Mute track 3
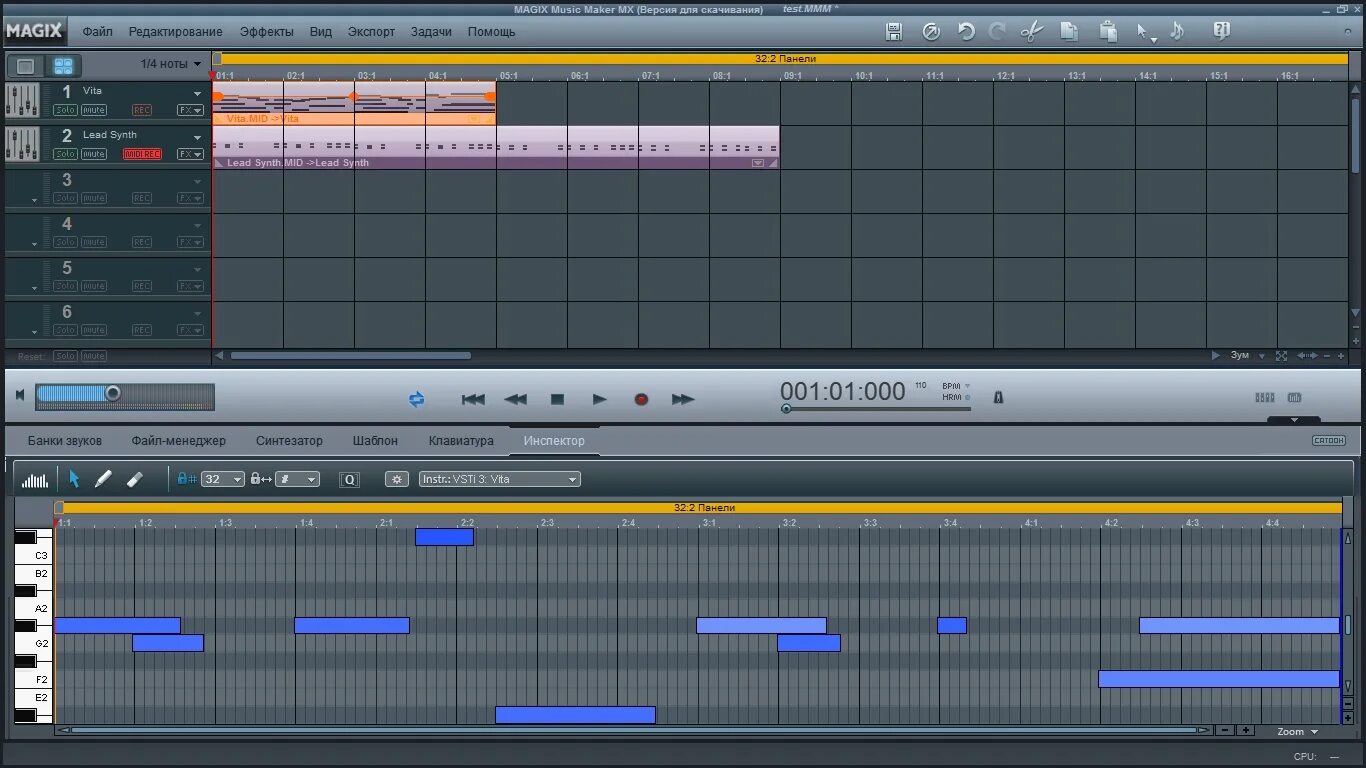Image resolution: width=1366 pixels, height=768 pixels. point(94,198)
